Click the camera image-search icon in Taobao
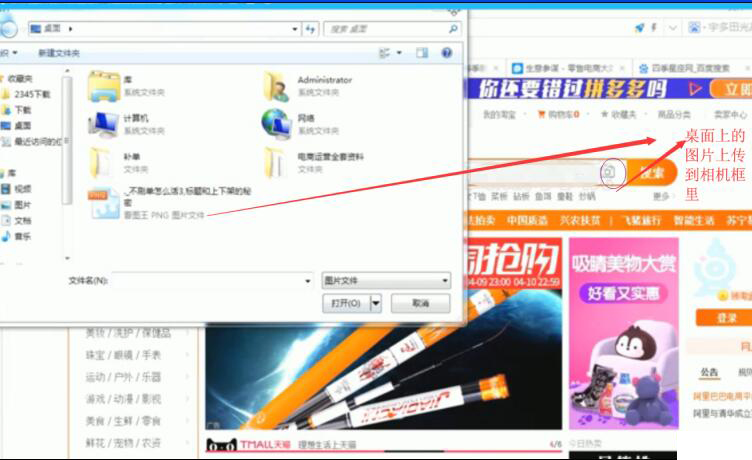The image size is (752, 460). pos(609,172)
